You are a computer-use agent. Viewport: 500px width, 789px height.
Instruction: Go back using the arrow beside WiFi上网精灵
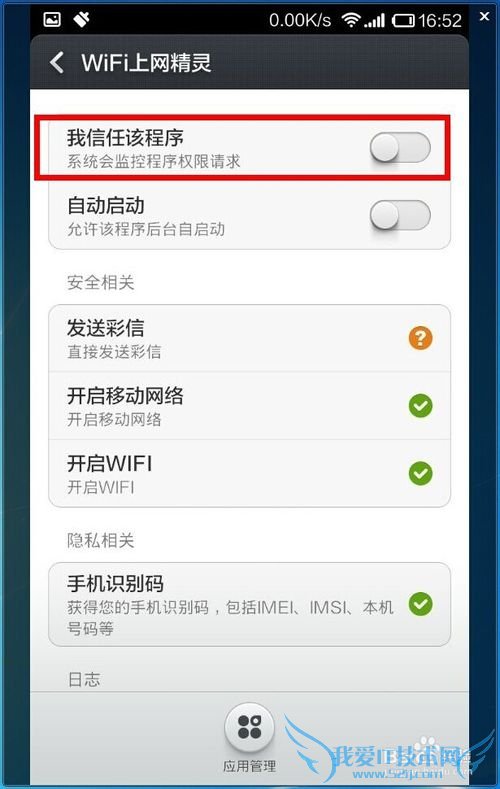coord(57,63)
